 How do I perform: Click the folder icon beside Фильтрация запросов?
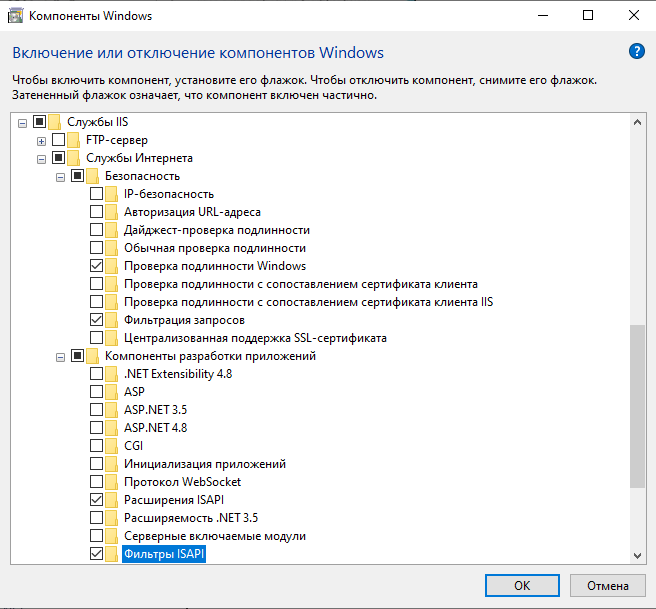[x=112, y=320]
